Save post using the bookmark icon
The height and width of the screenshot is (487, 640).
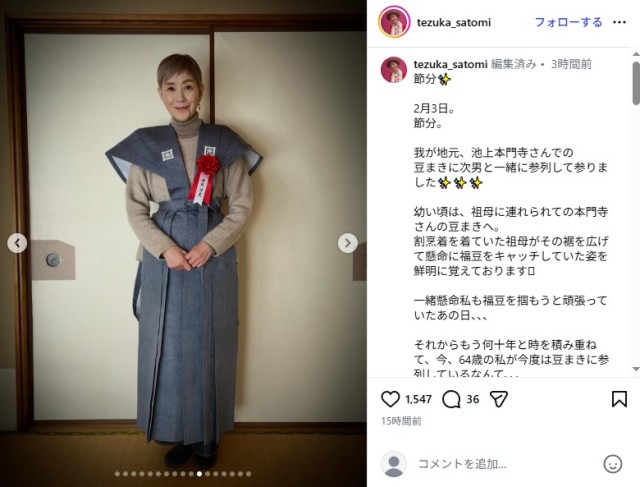coord(619,399)
